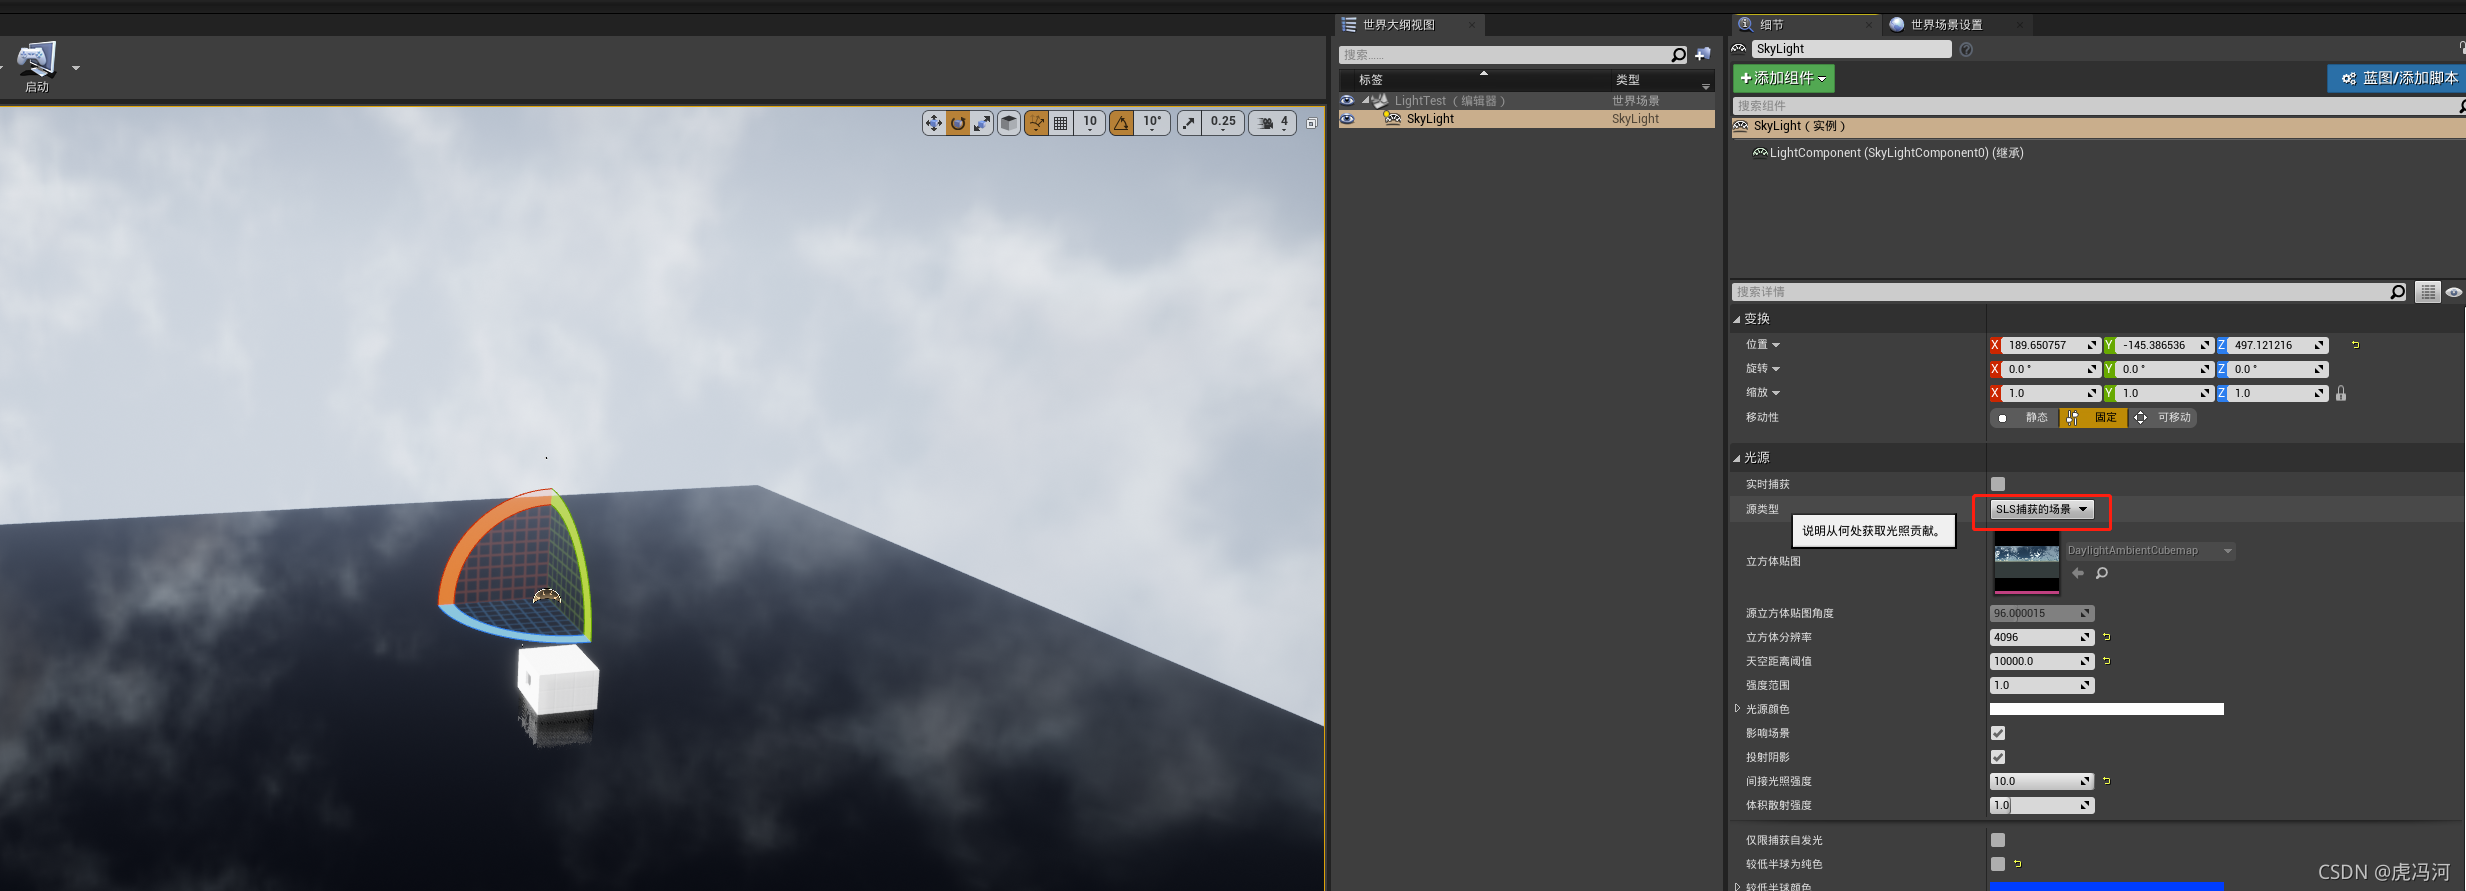2466x891 pixels.
Task: Collapse the 变换 transform section
Action: click(x=1737, y=320)
